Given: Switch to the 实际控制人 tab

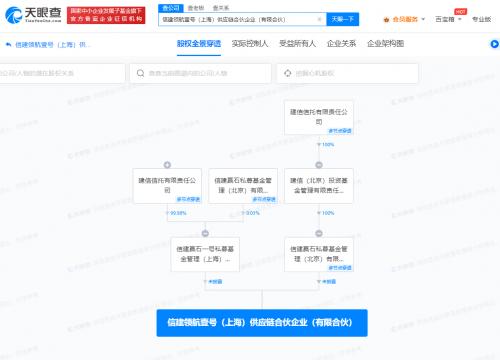Looking at the screenshot, I should 250,44.
